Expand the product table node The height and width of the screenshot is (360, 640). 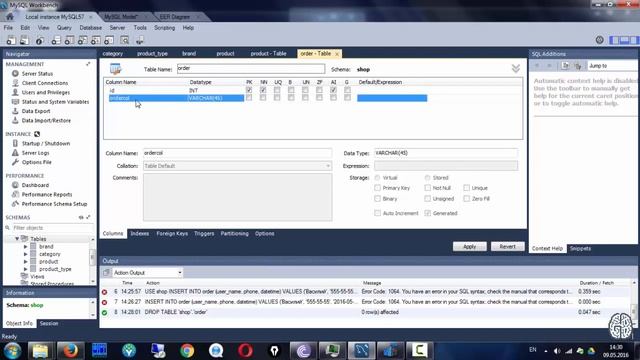tap(25, 262)
